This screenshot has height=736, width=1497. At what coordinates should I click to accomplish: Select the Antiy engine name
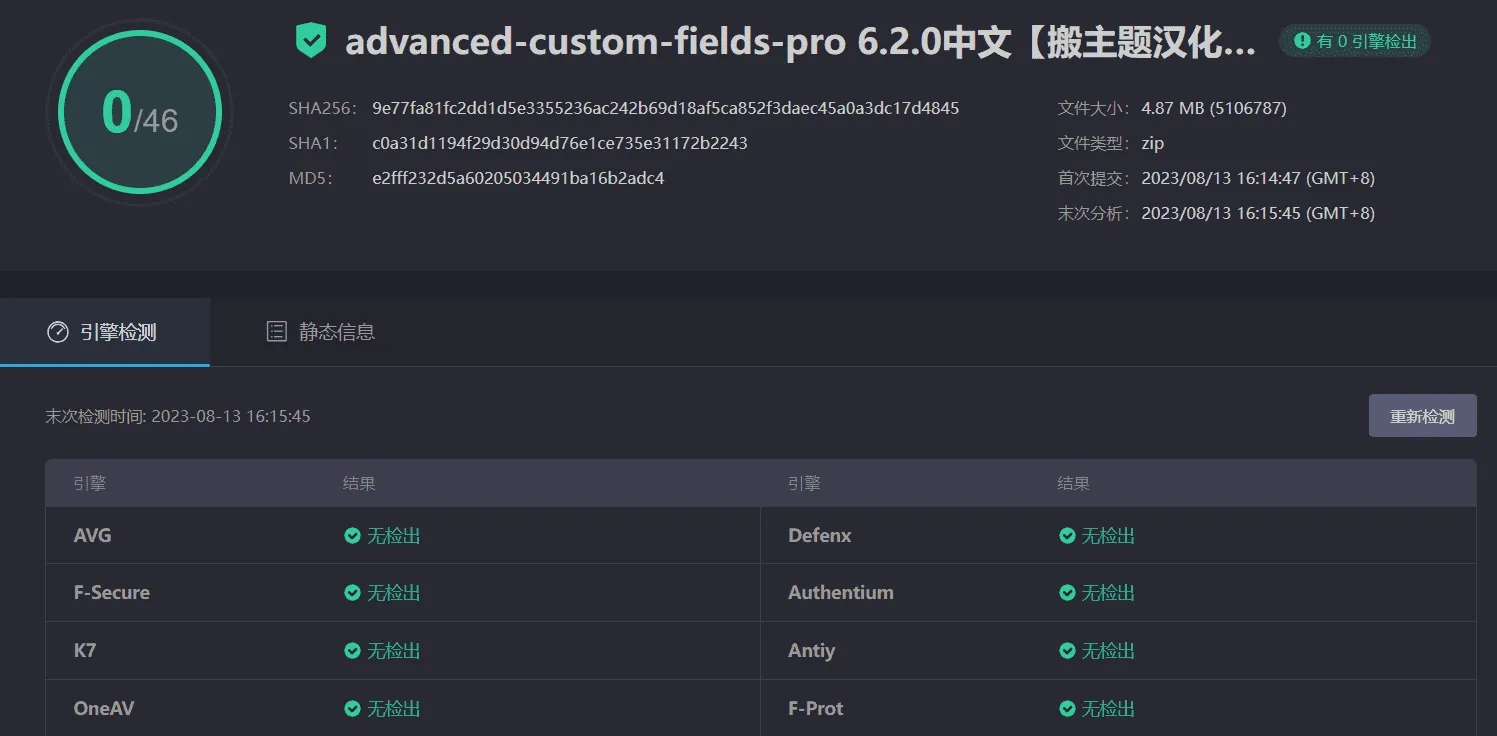pos(812,651)
